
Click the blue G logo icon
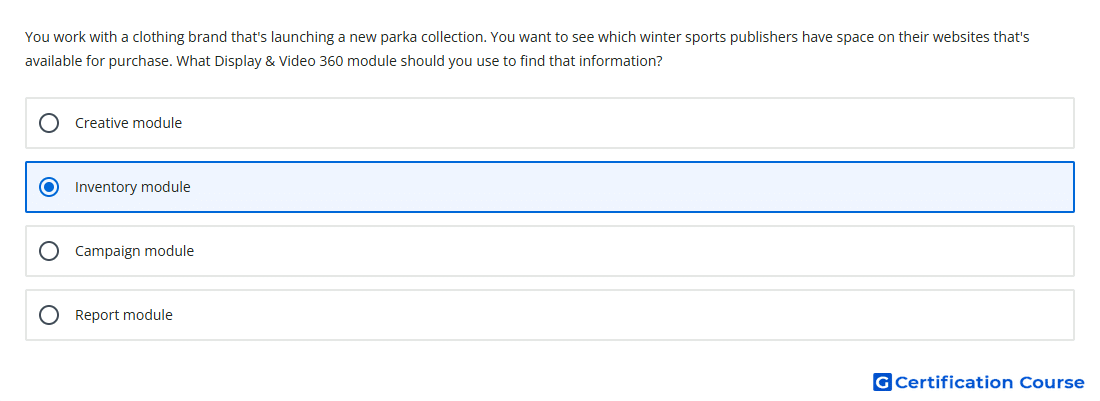coord(882,382)
